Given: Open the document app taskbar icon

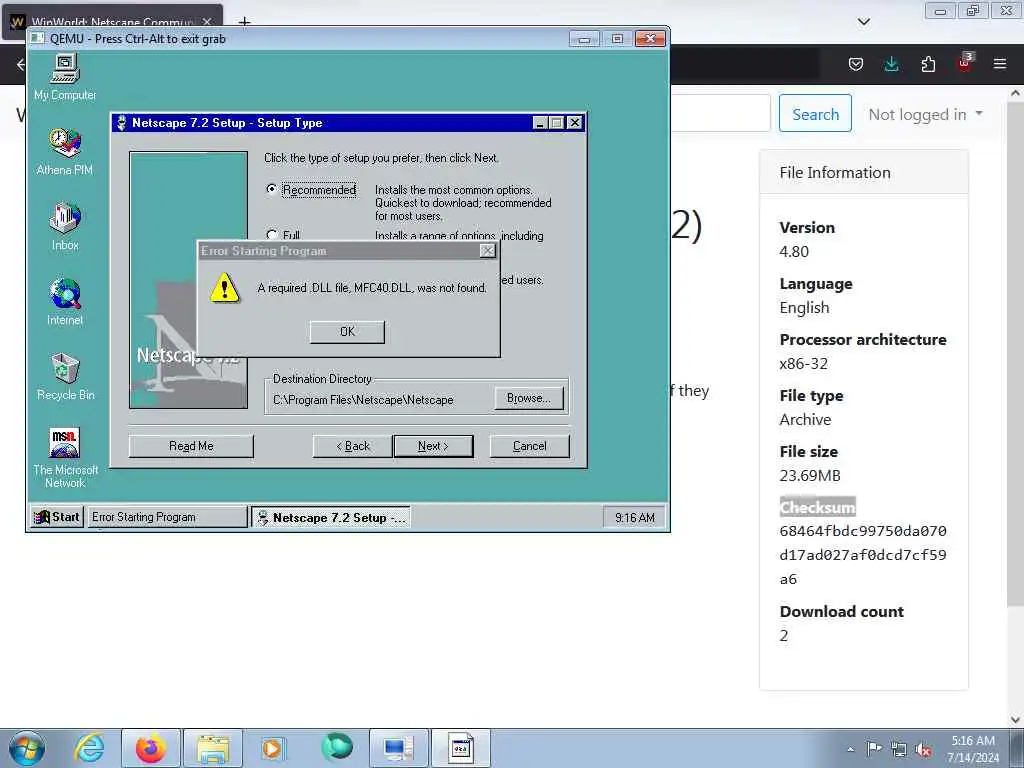Looking at the screenshot, I should coord(460,748).
